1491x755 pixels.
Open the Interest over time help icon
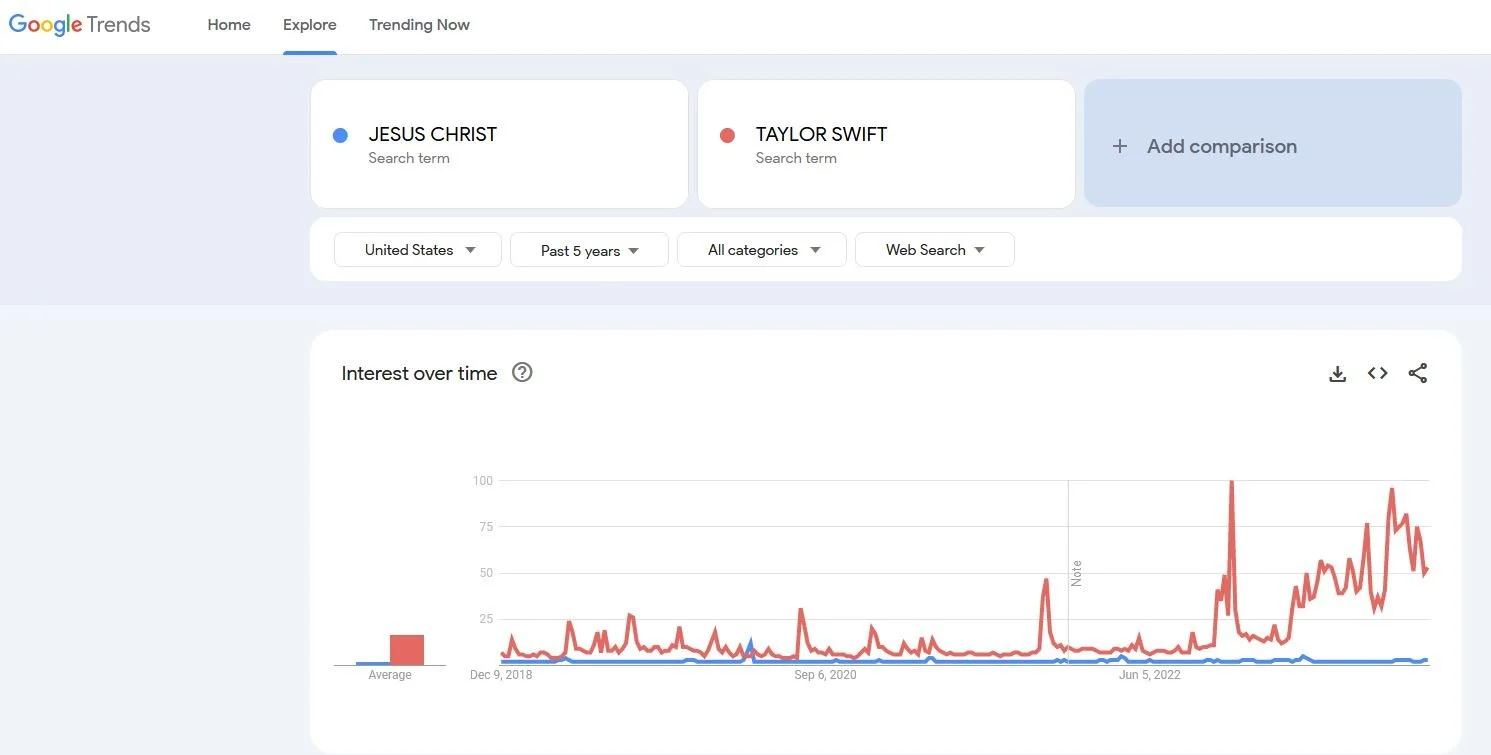click(522, 372)
